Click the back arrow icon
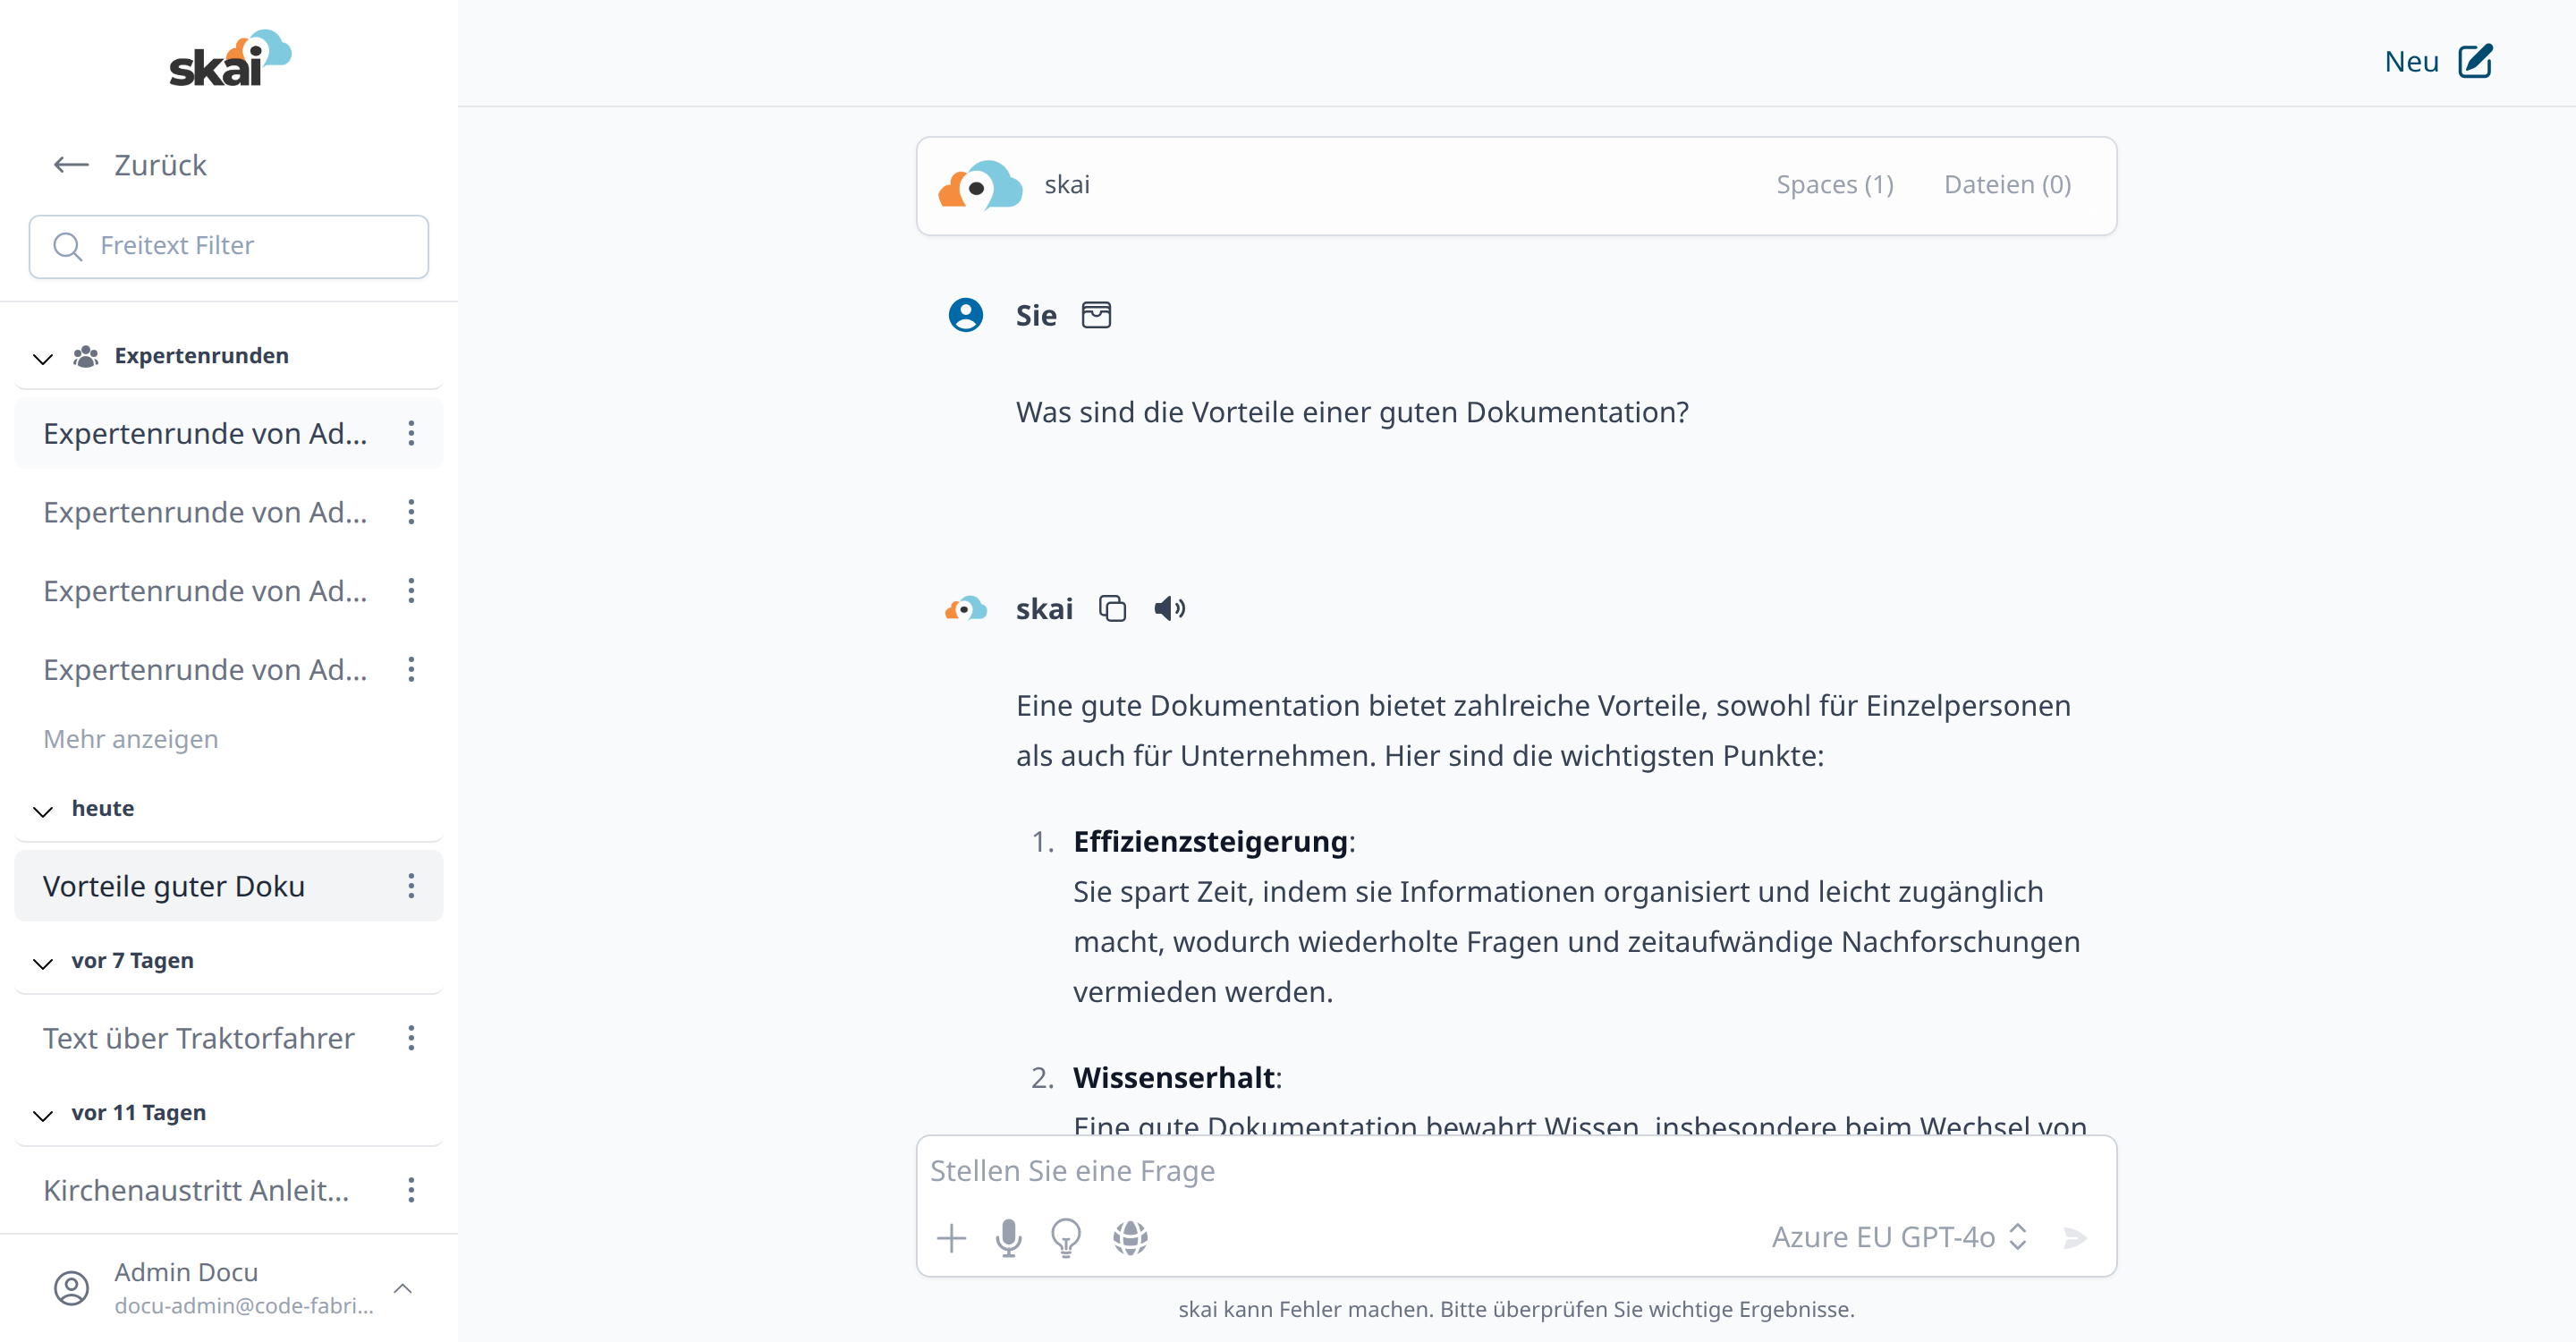This screenshot has height=1342, width=2576. coord(71,165)
